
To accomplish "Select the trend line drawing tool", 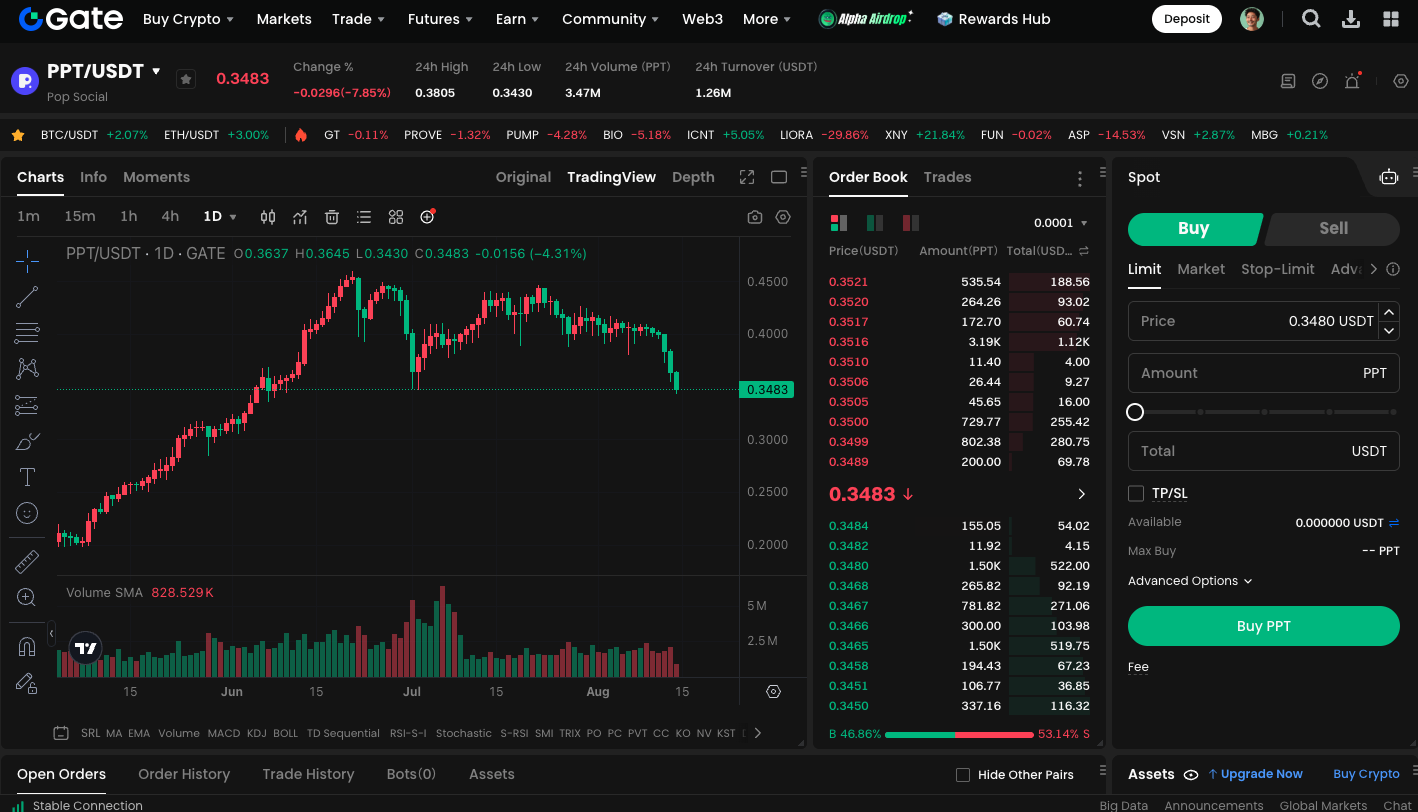I will 27,297.
